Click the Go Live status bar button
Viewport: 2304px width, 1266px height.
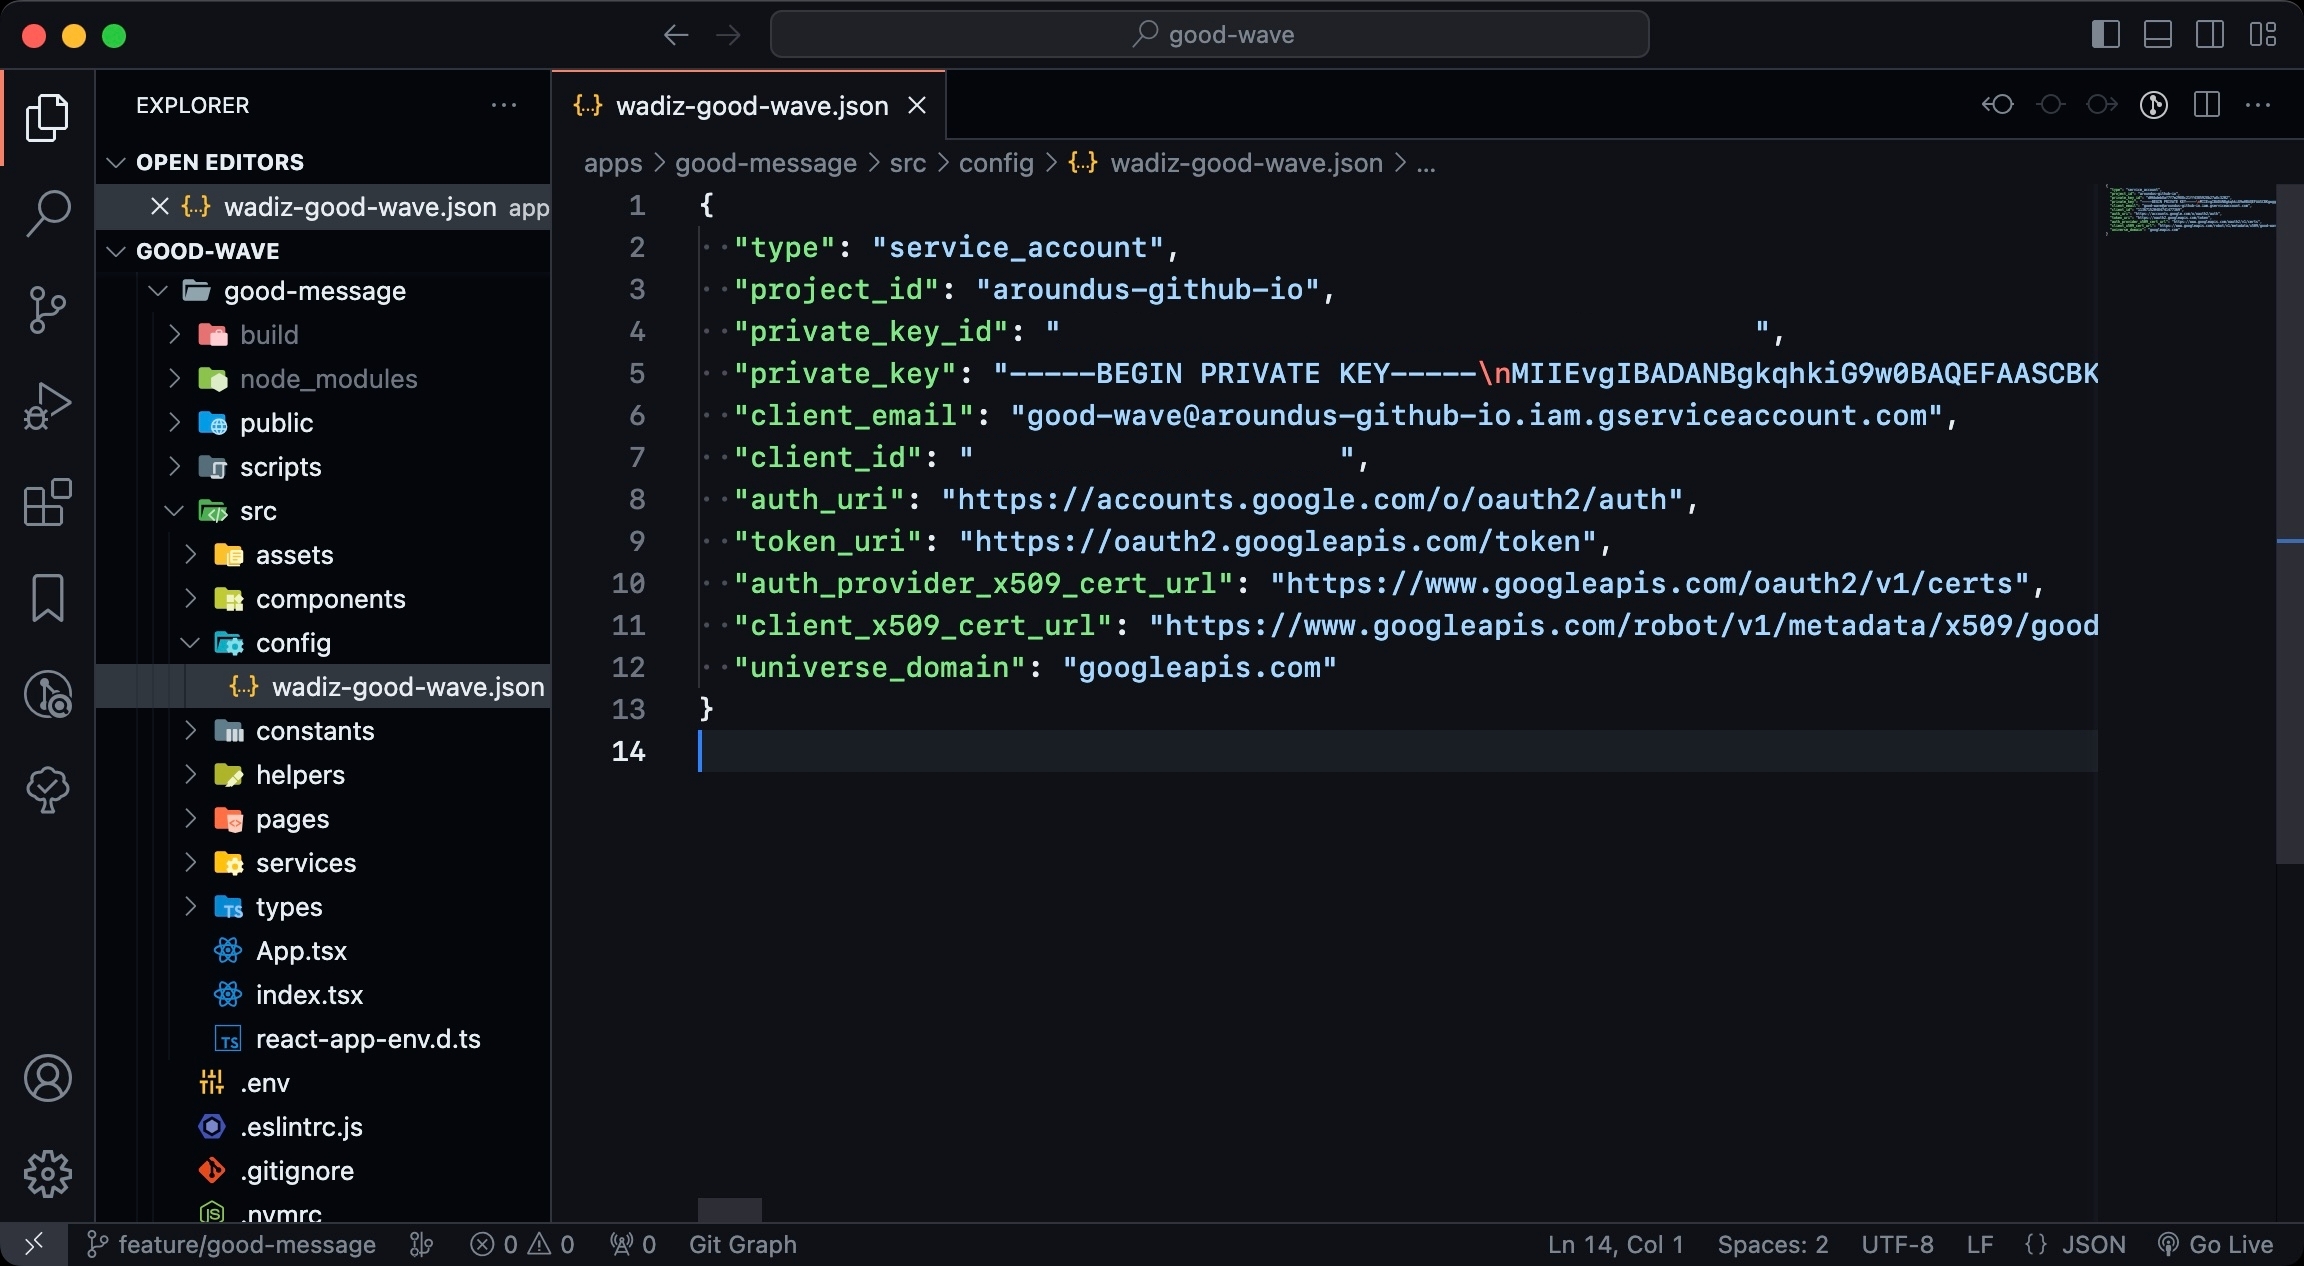2216,1245
